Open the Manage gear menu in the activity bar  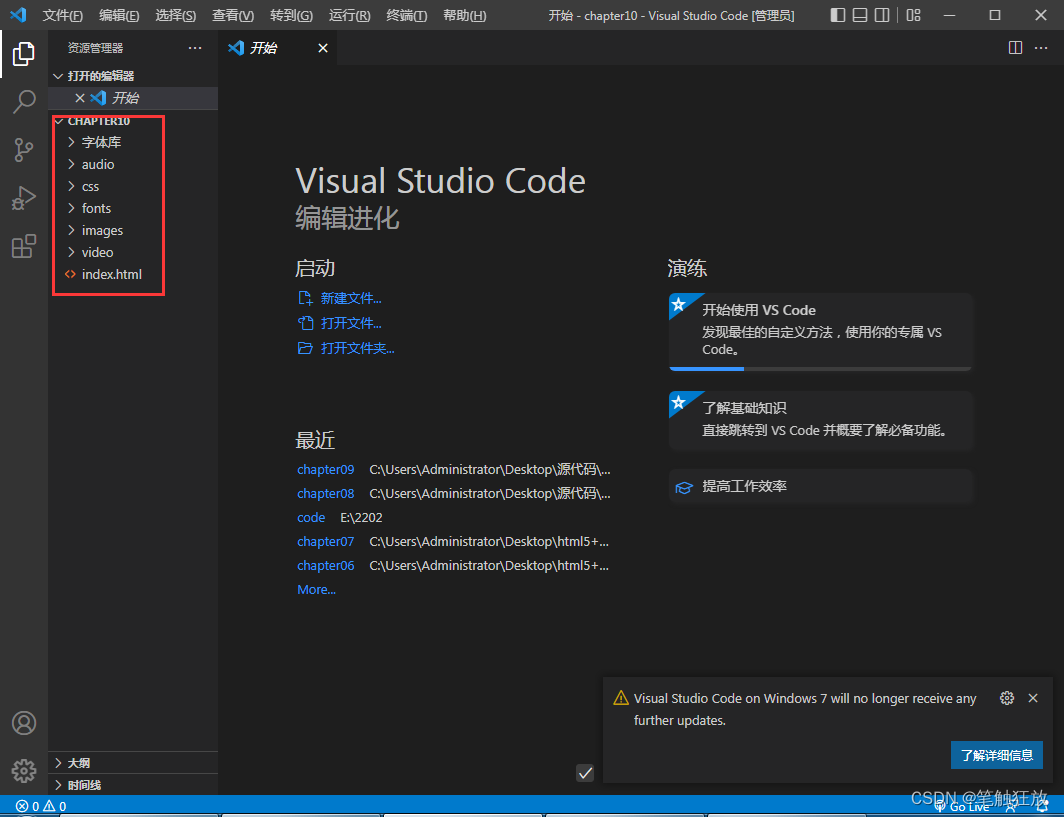click(x=24, y=771)
